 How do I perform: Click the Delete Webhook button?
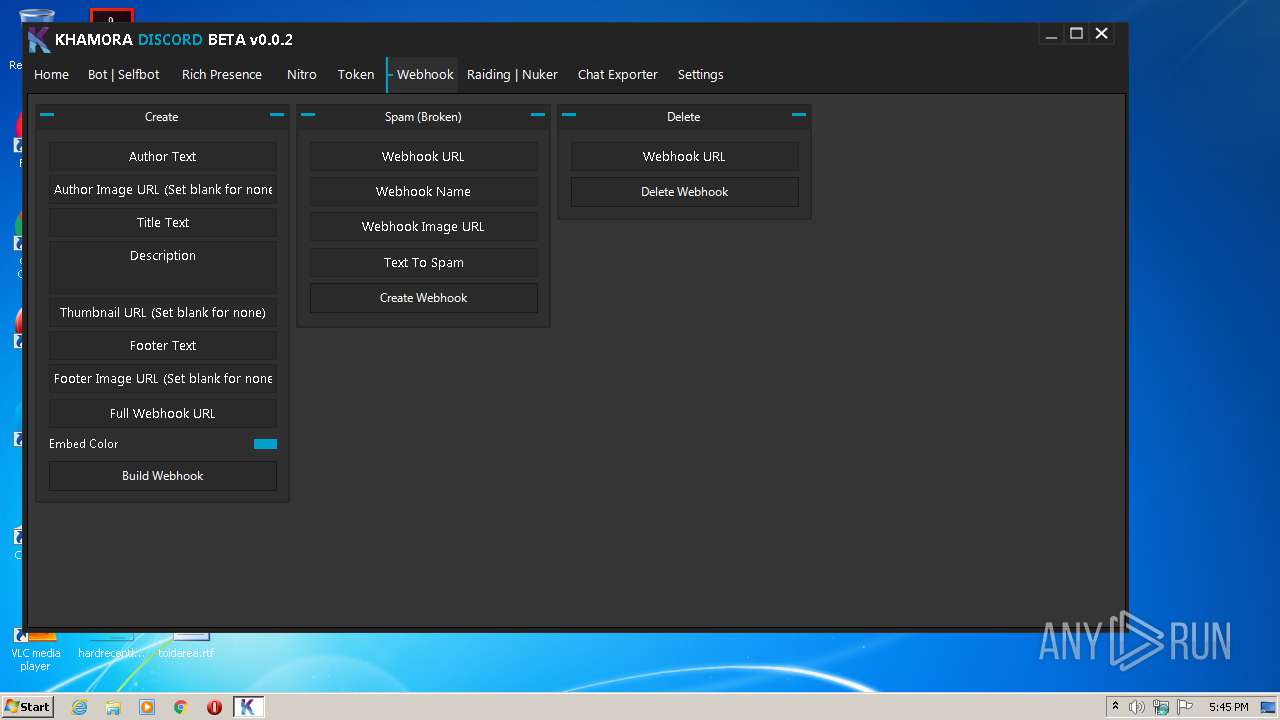click(685, 192)
